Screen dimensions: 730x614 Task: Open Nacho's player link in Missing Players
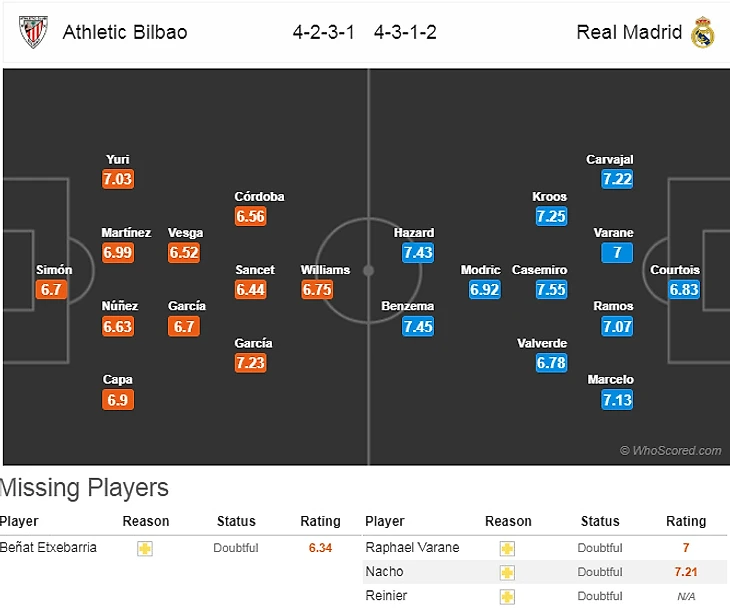[x=383, y=572]
